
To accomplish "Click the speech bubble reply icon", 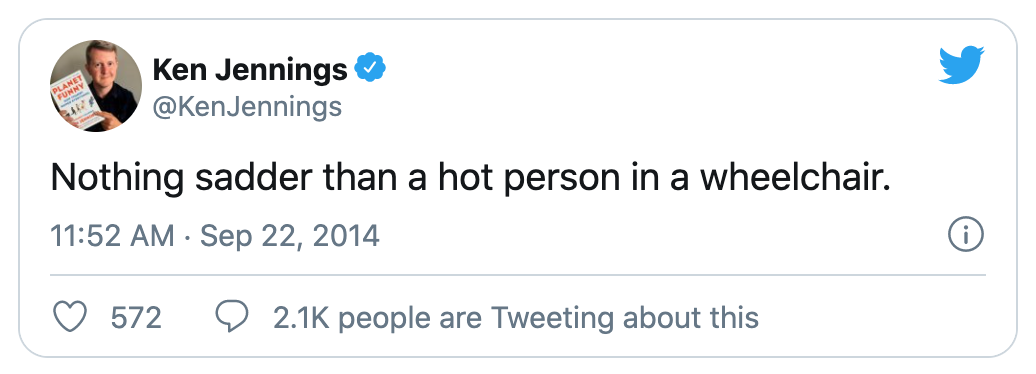I will tap(232, 318).
